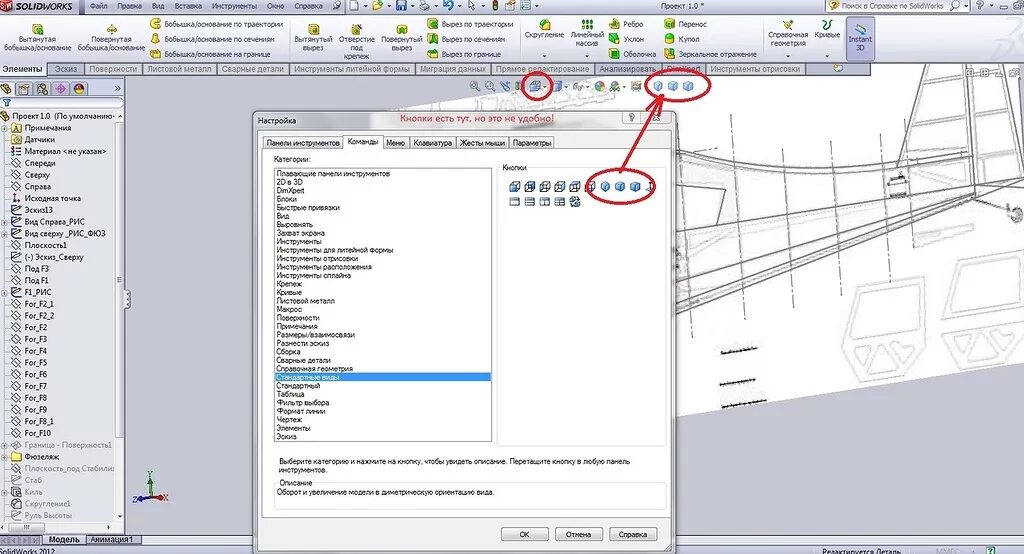Switch to the Эскиз ribbon tab
This screenshot has width=1024, height=554.
(65, 69)
